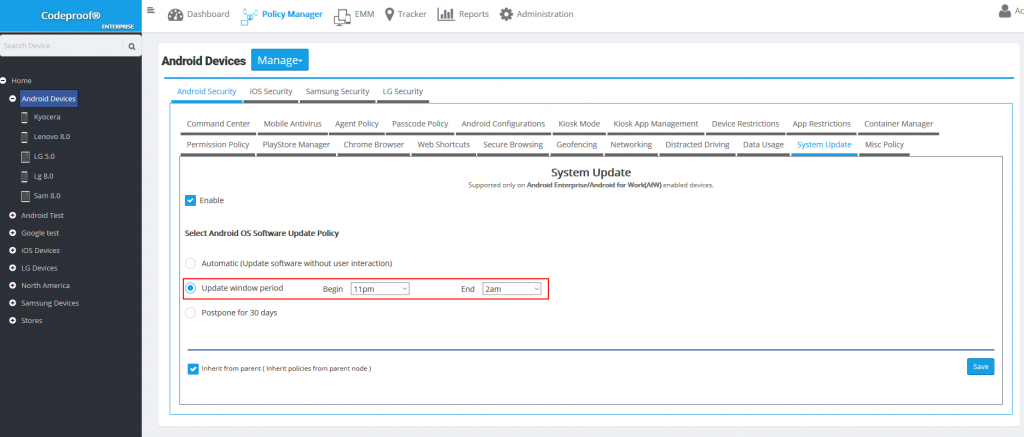Viewport: 1024px width, 437px height.
Task: Open the Data Usage tab
Action: (x=763, y=145)
